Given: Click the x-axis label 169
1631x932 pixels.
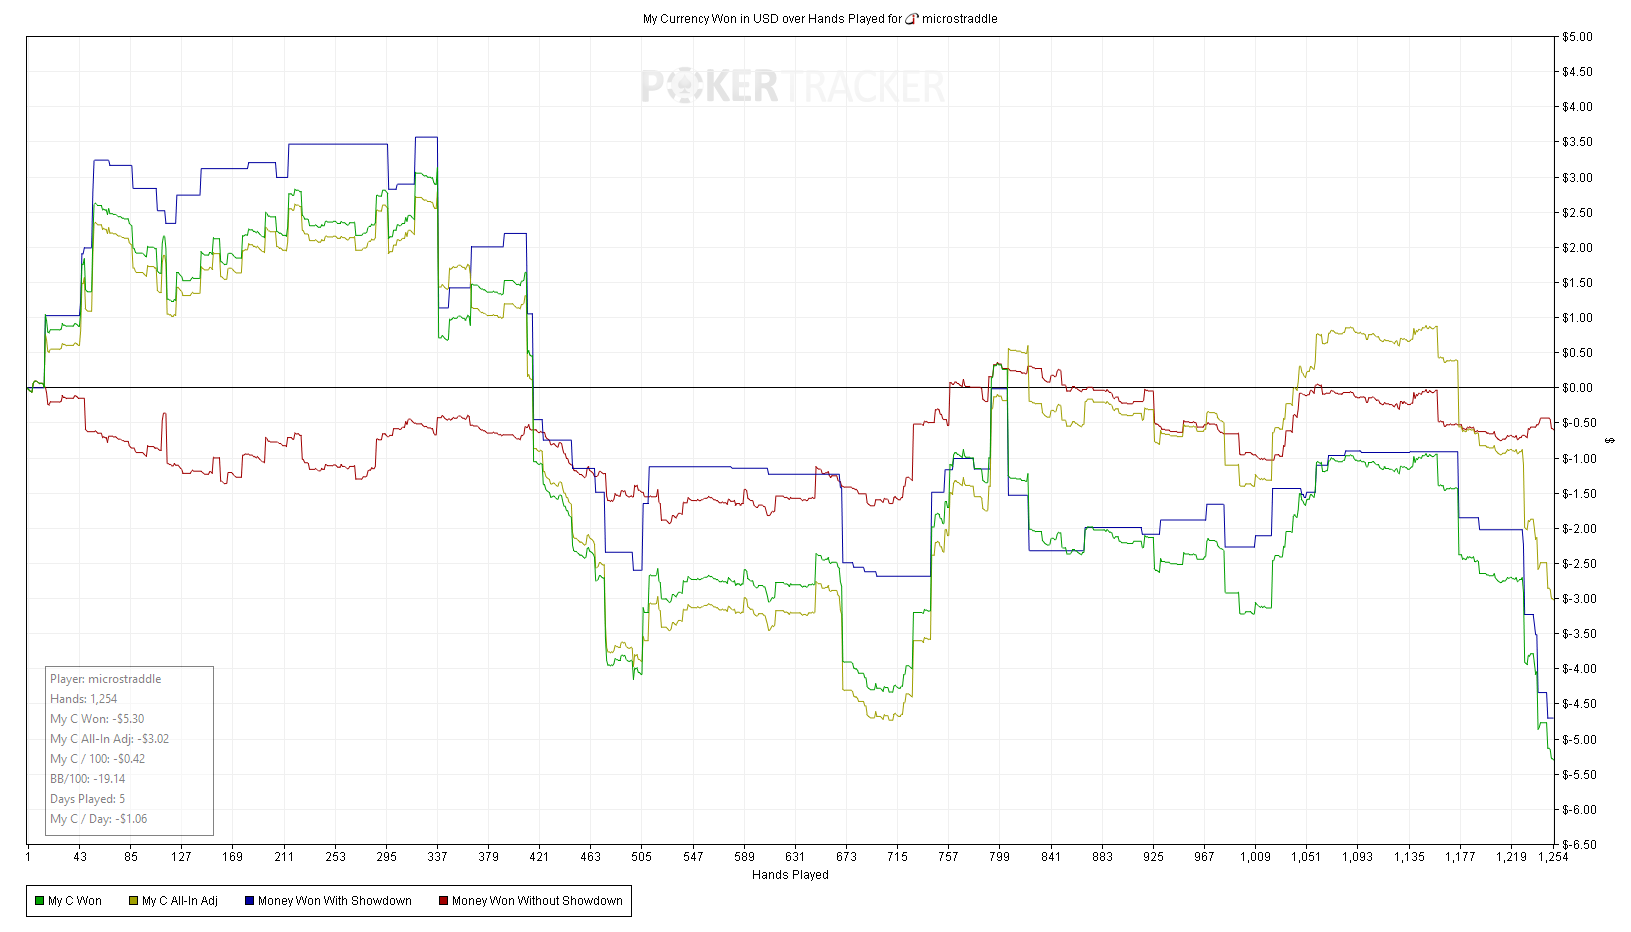Looking at the screenshot, I should tap(233, 857).
